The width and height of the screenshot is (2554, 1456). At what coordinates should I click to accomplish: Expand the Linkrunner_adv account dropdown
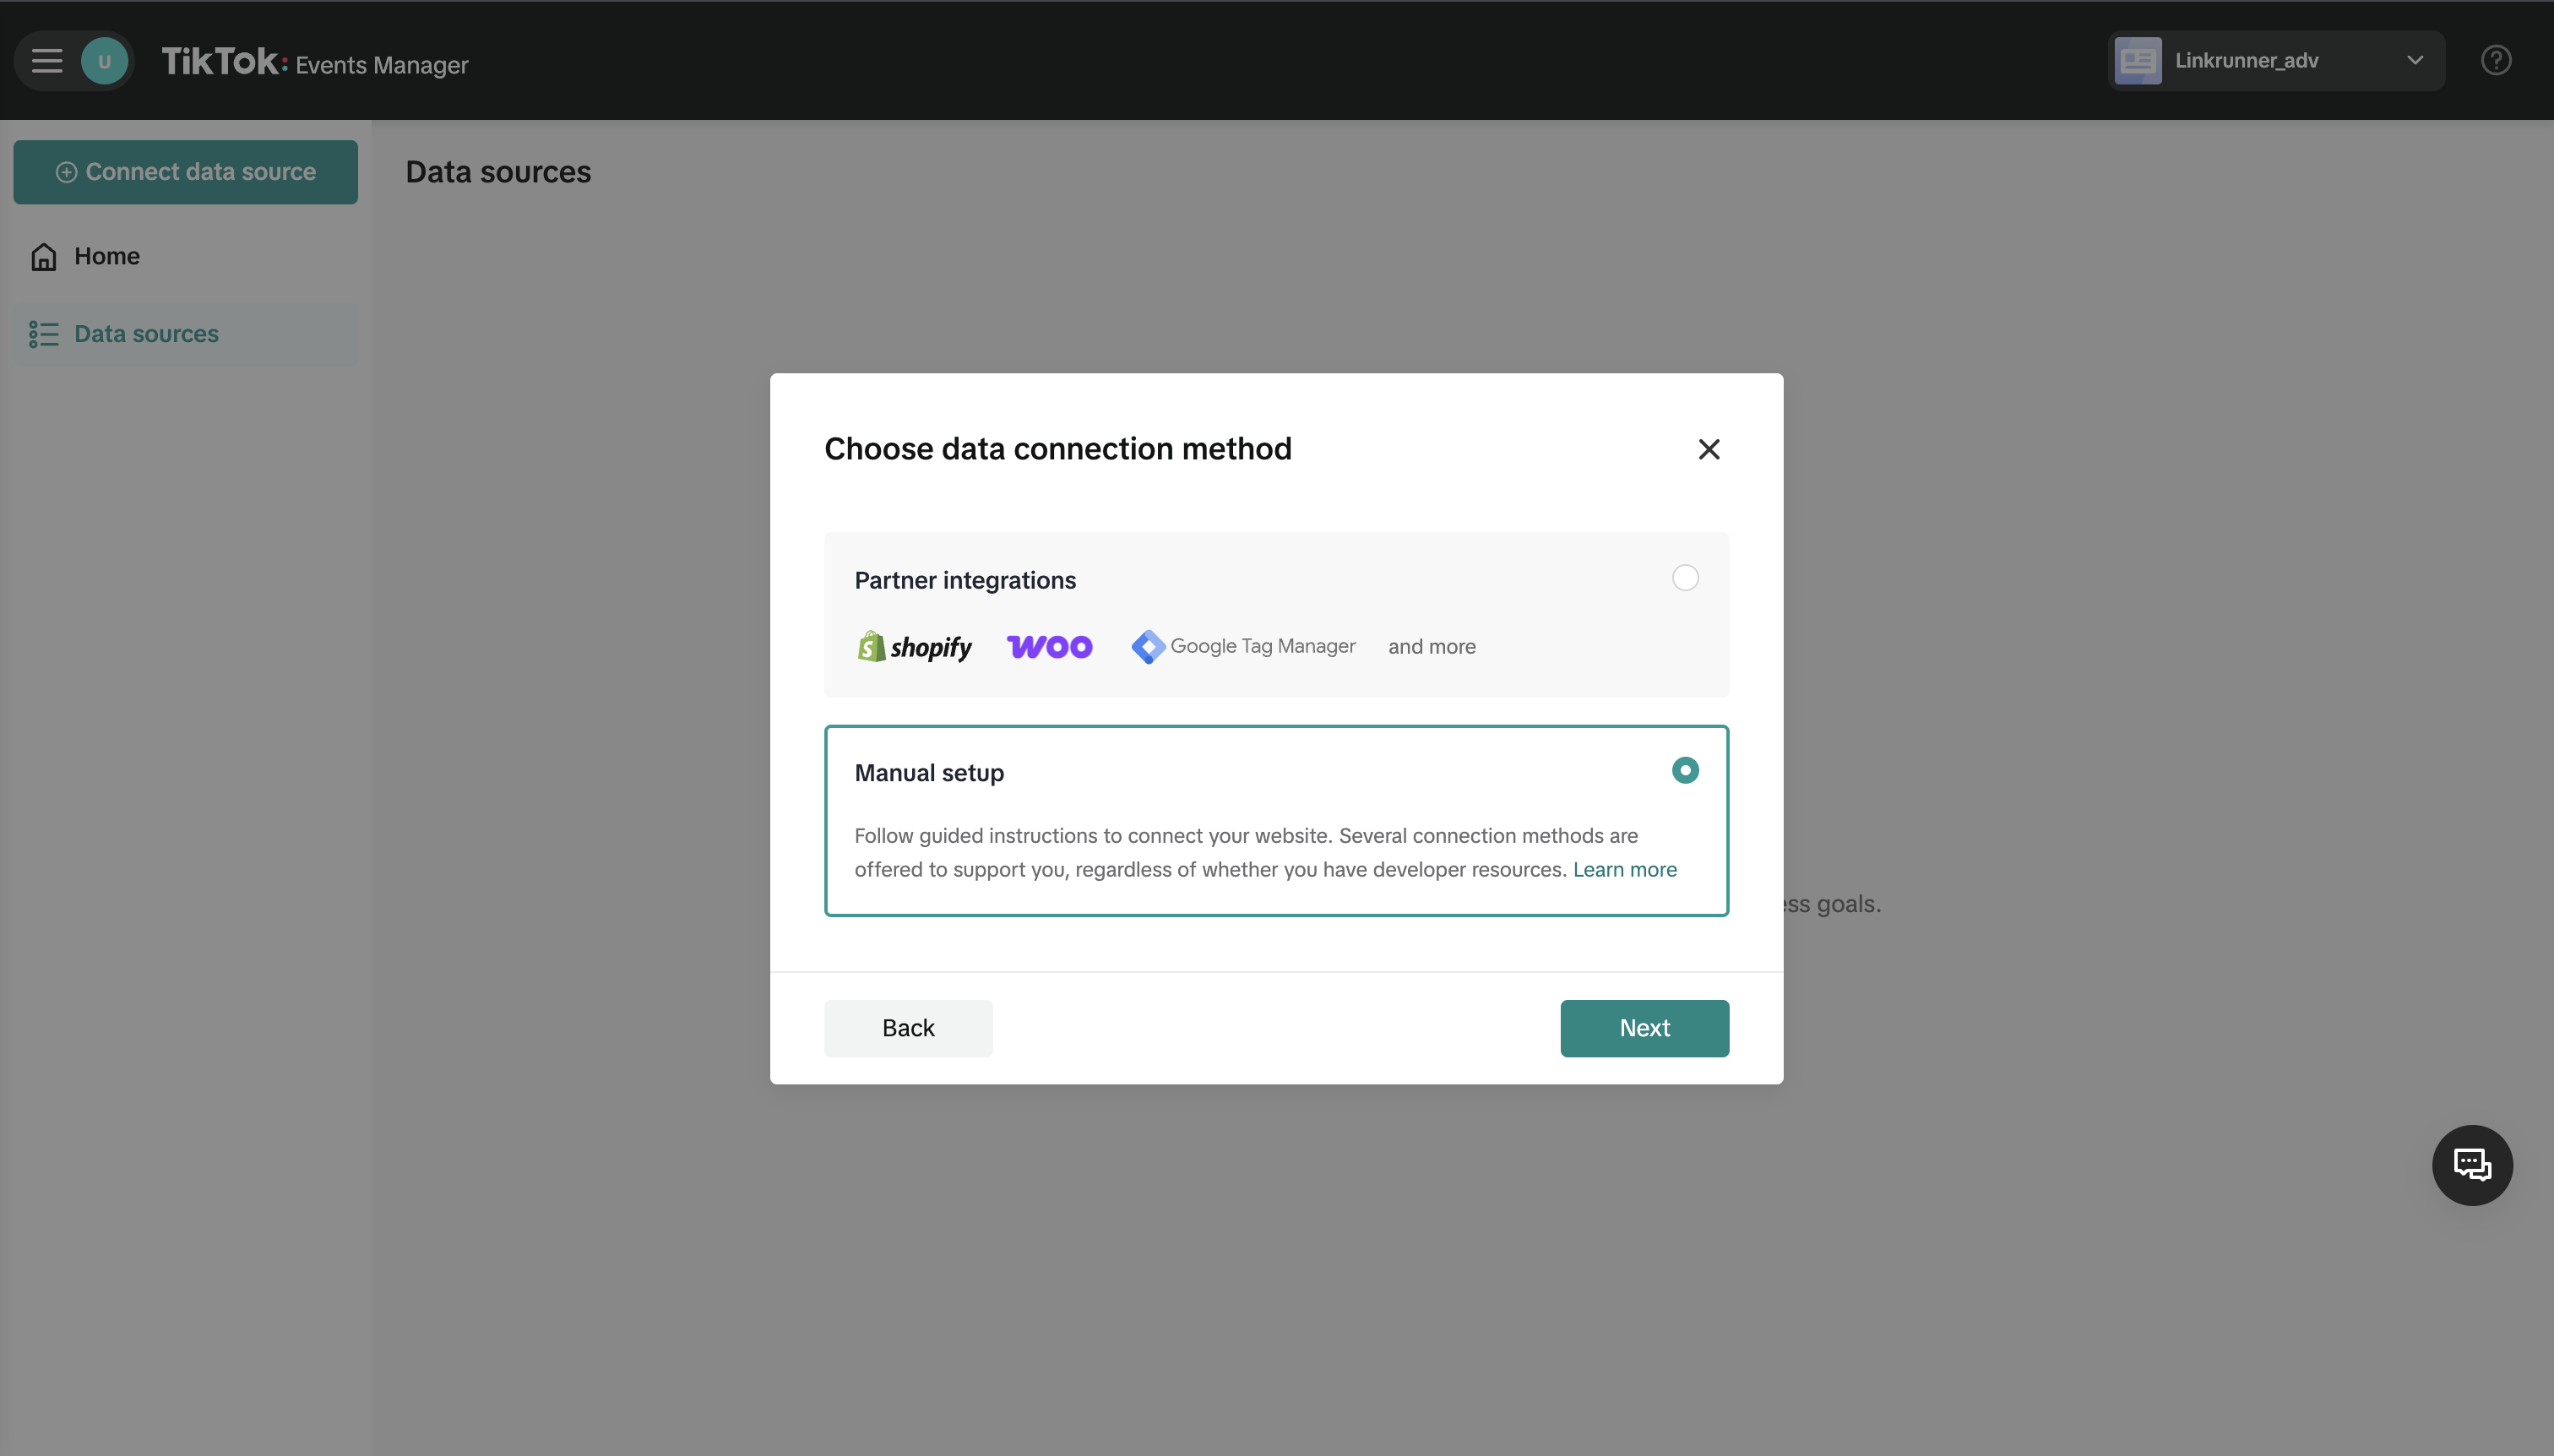2415,61
